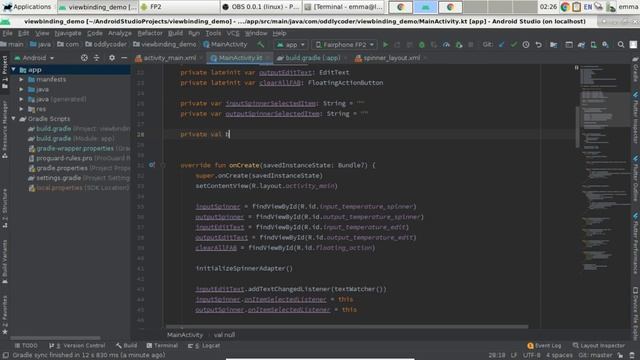Click the stop process square icon

click(x=471, y=44)
